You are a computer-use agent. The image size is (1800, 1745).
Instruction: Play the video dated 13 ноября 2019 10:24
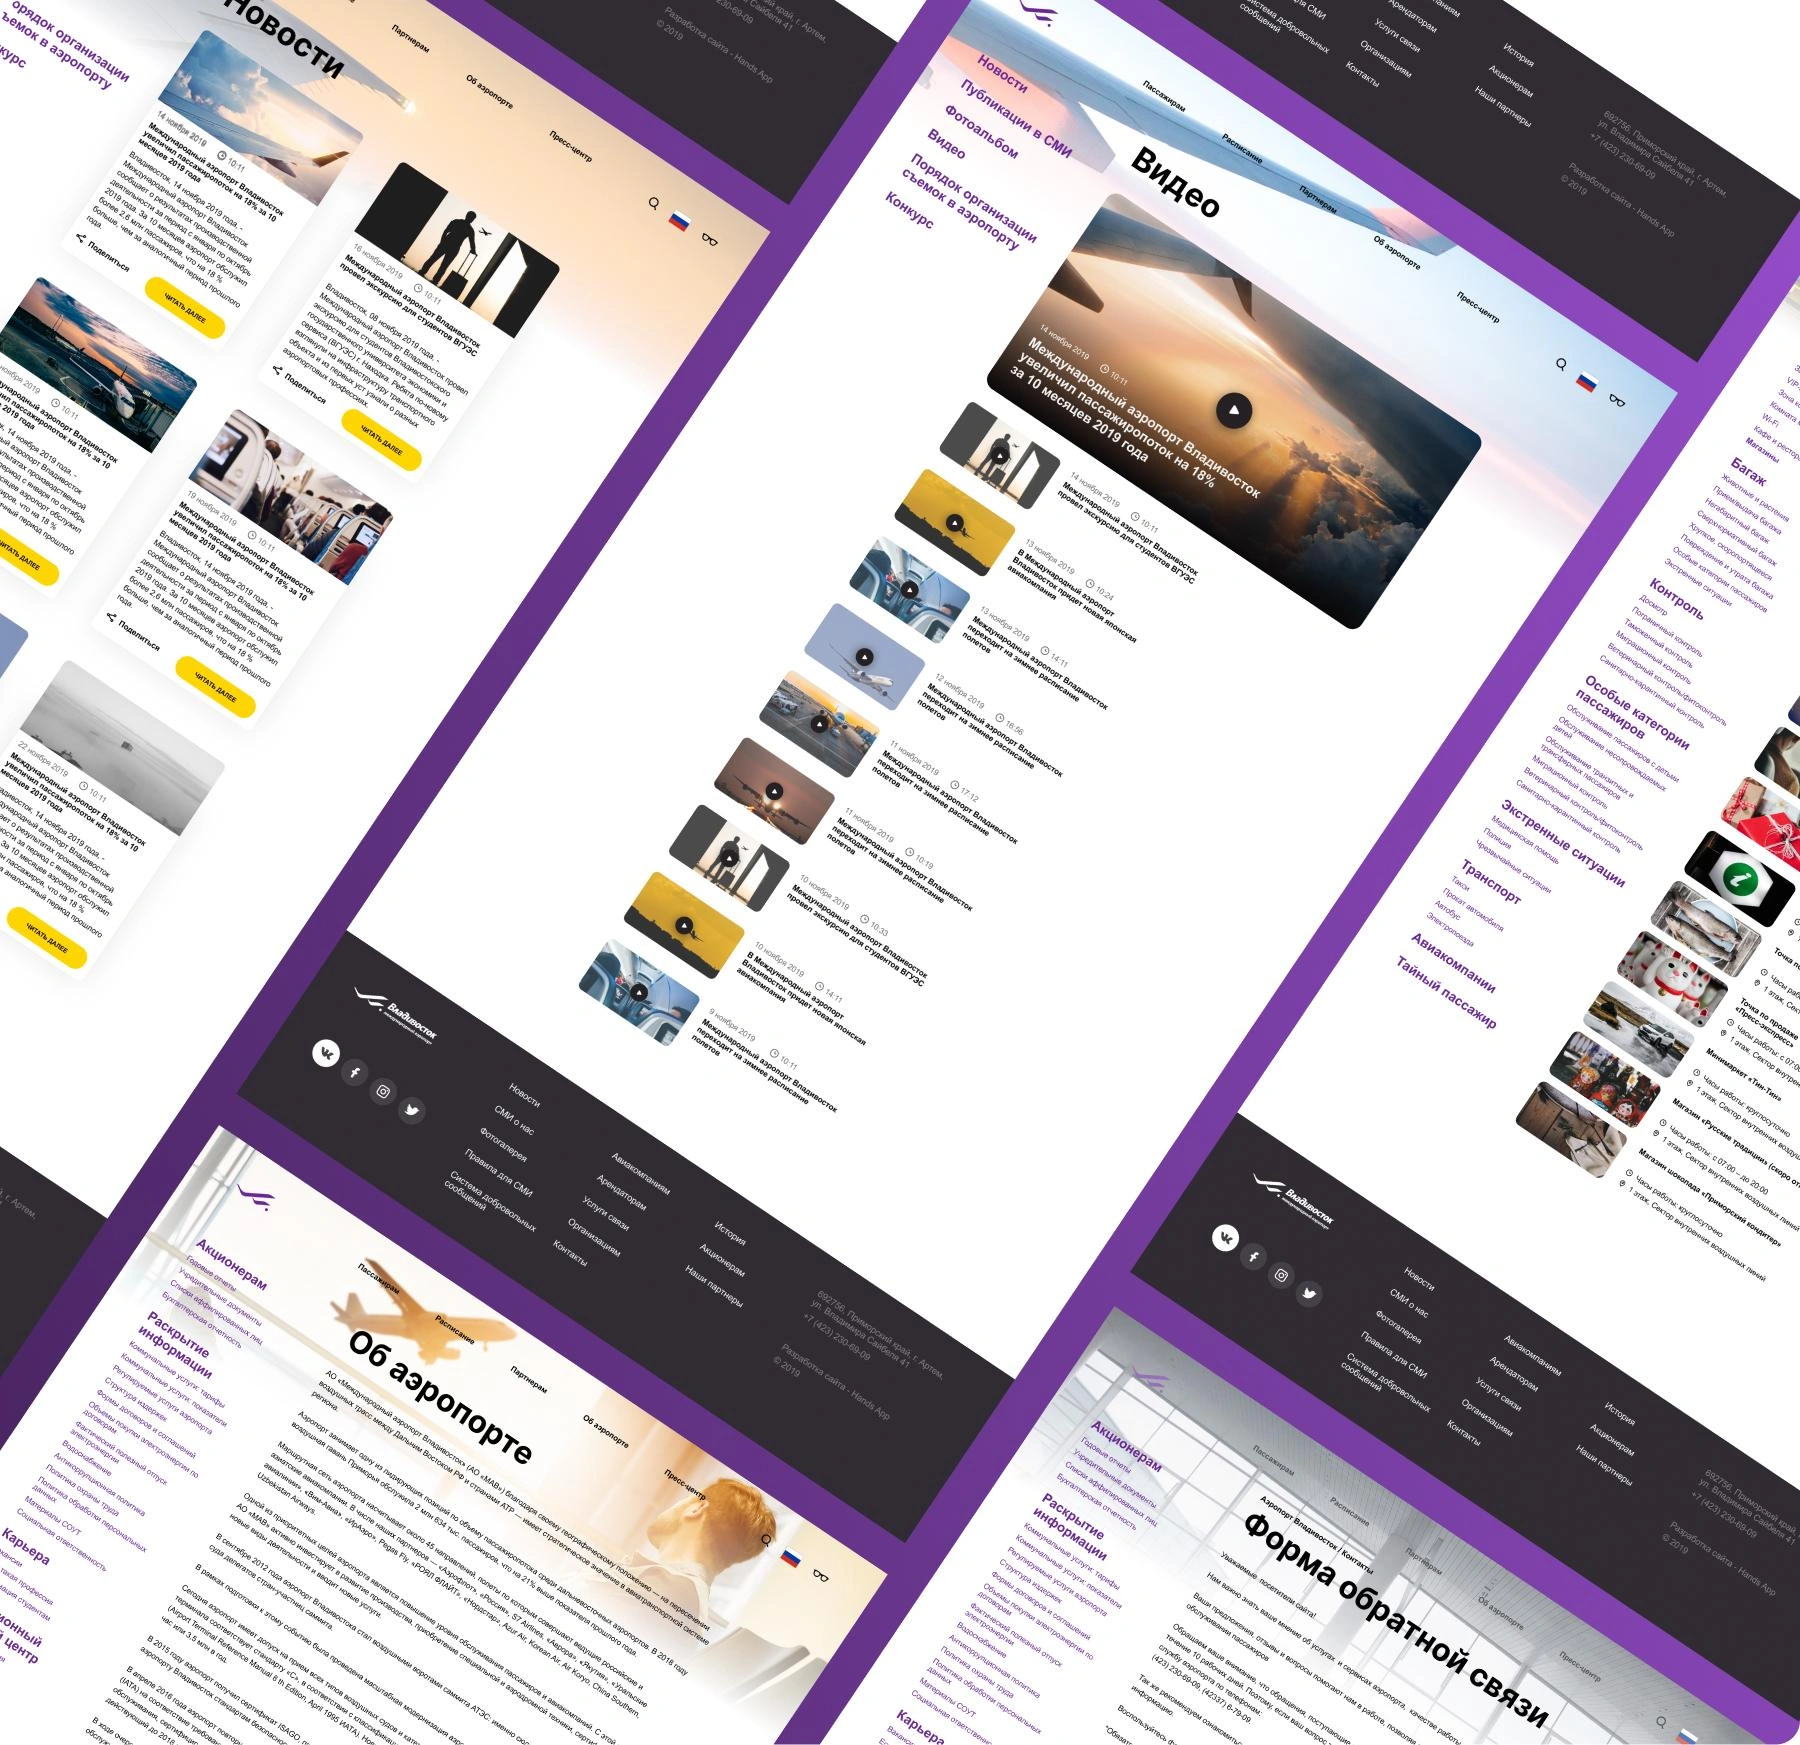pos(955,522)
